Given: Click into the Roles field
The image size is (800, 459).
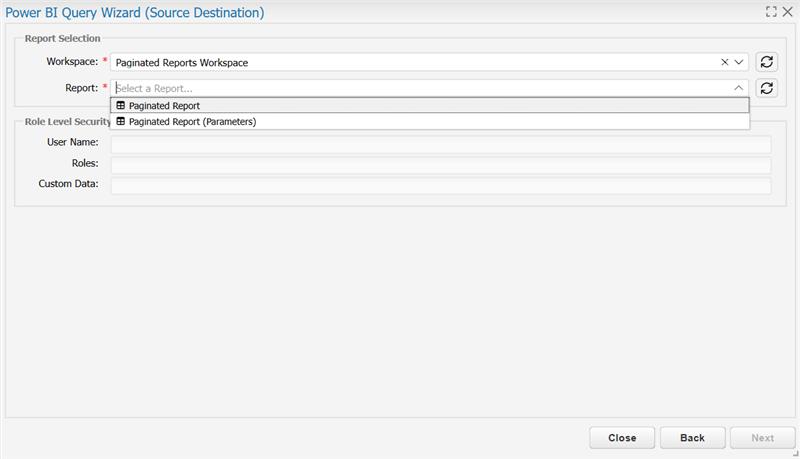Looking at the screenshot, I should coord(441,165).
